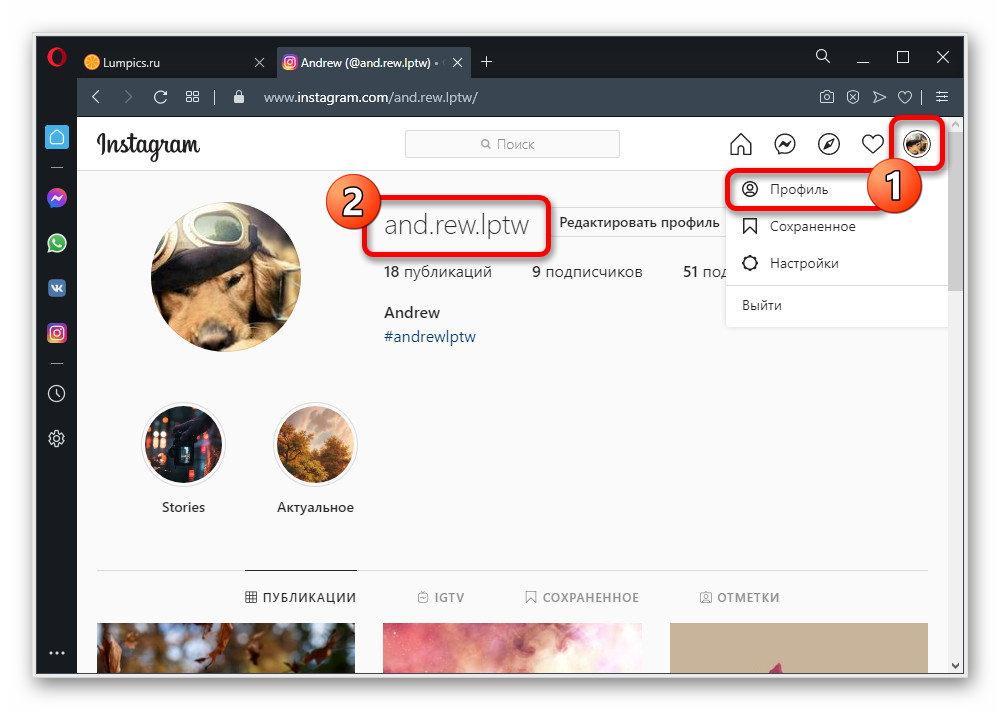The height and width of the screenshot is (710, 1000).
Task: Choose Выйти to log out
Action: (762, 305)
